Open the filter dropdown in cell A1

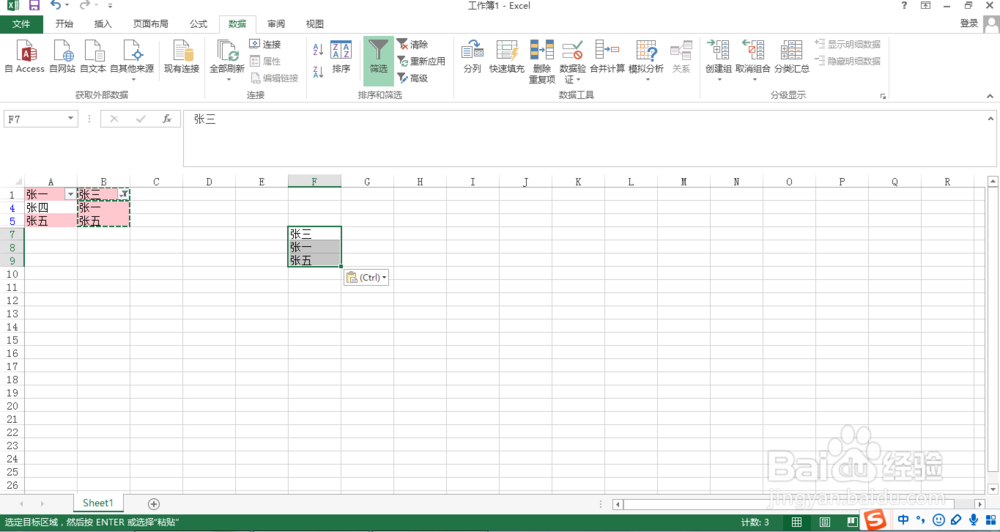[70, 194]
